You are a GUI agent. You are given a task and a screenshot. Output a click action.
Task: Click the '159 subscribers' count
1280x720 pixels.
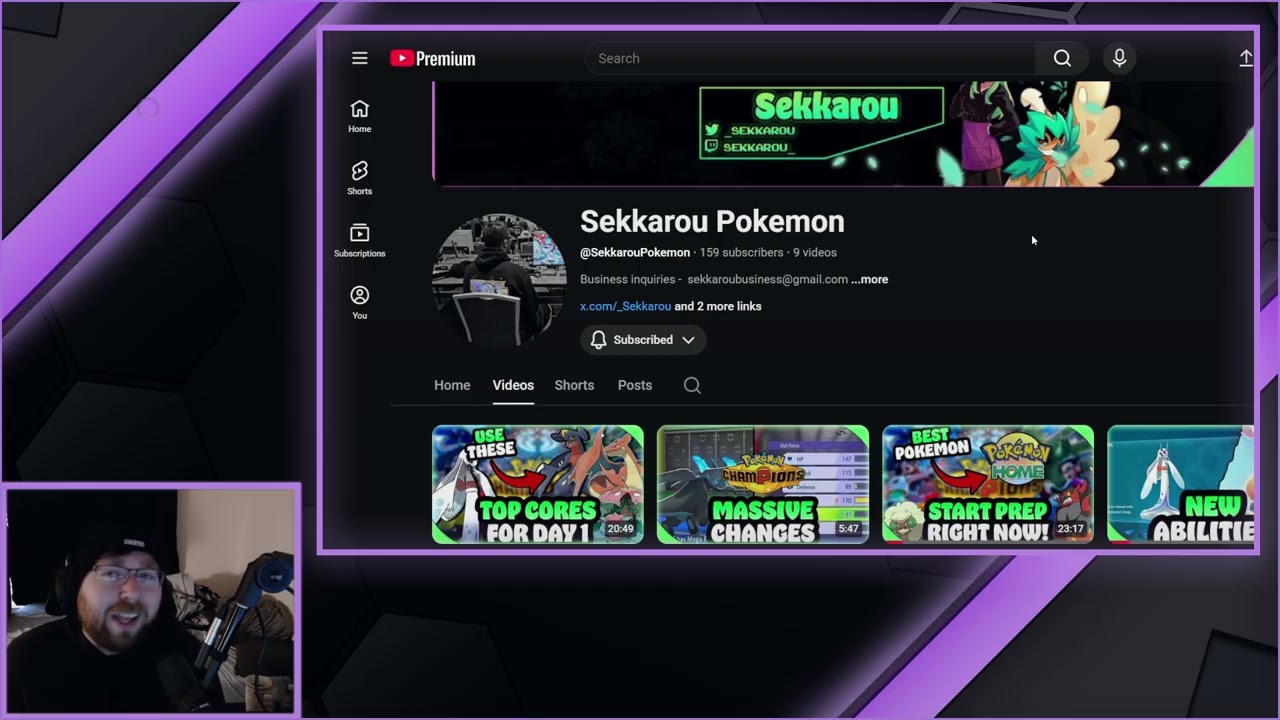click(x=741, y=252)
